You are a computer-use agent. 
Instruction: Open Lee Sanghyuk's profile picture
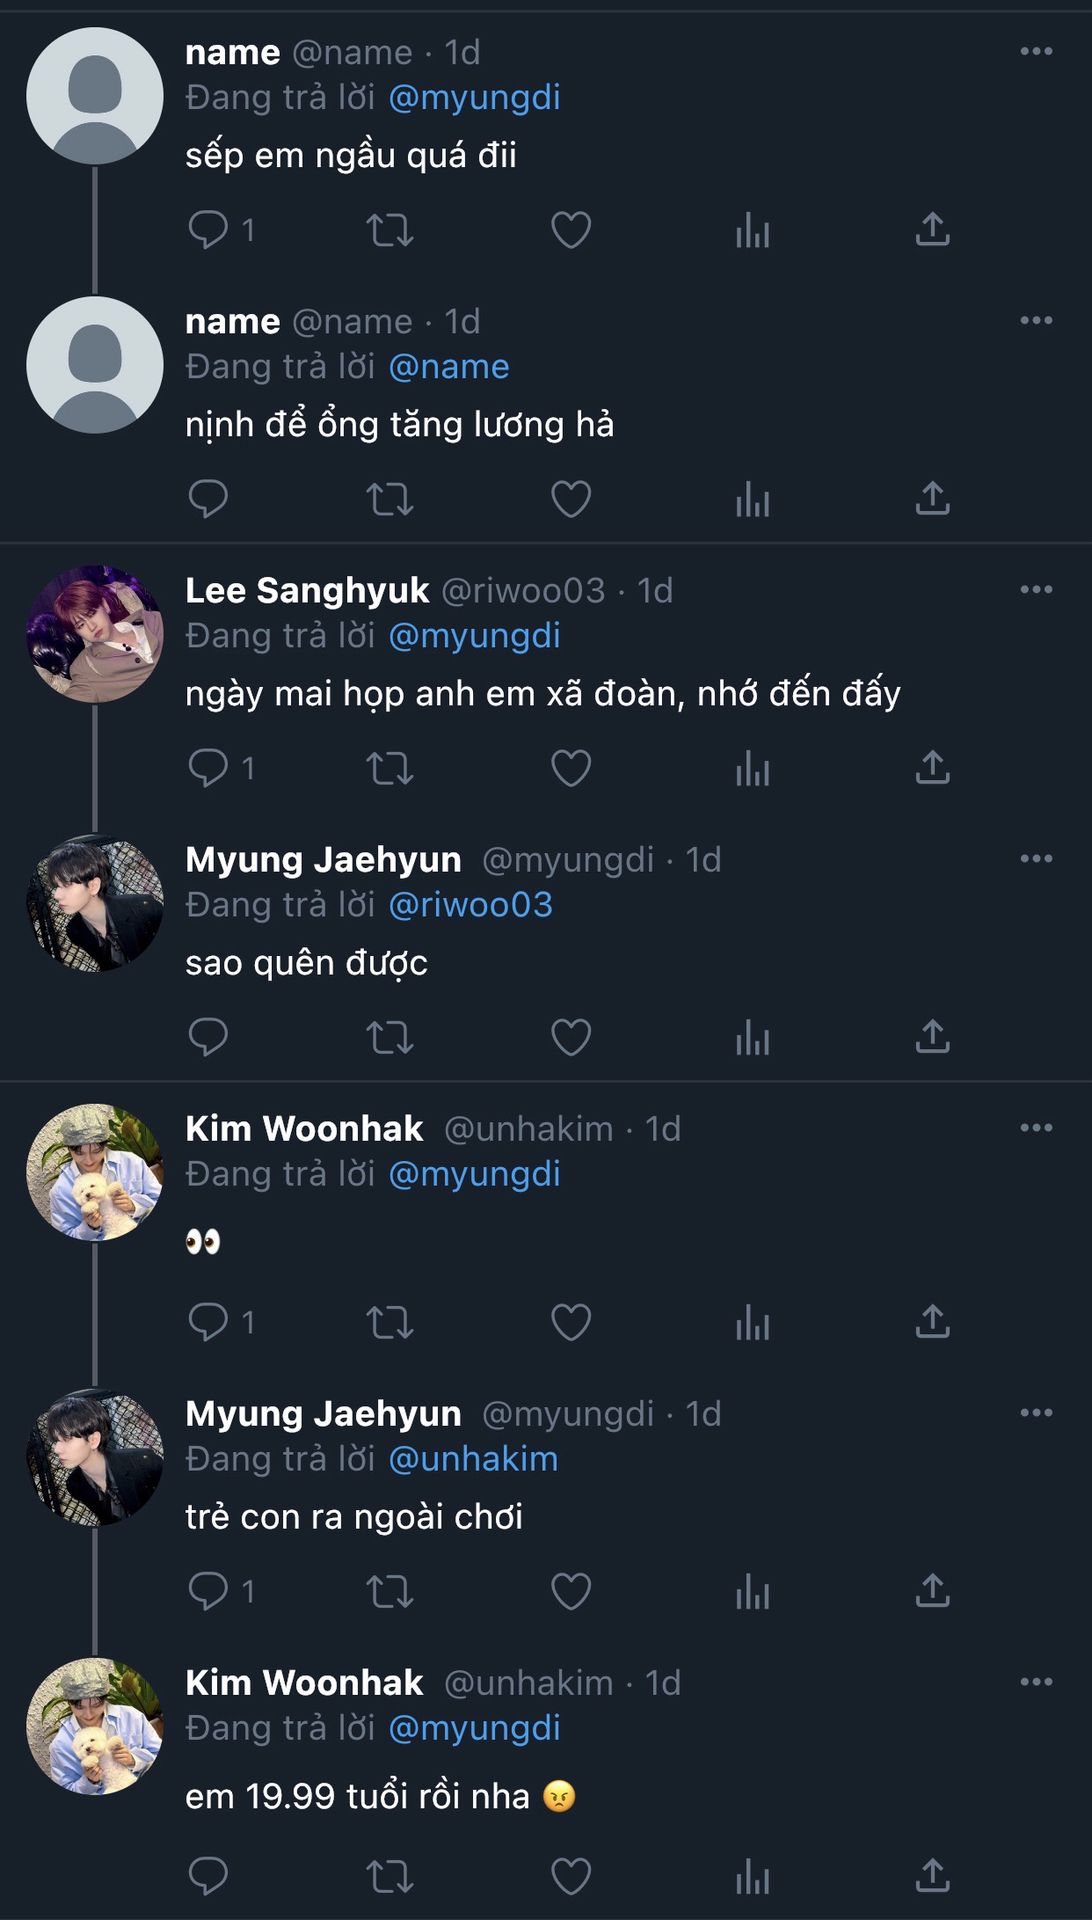(x=95, y=634)
